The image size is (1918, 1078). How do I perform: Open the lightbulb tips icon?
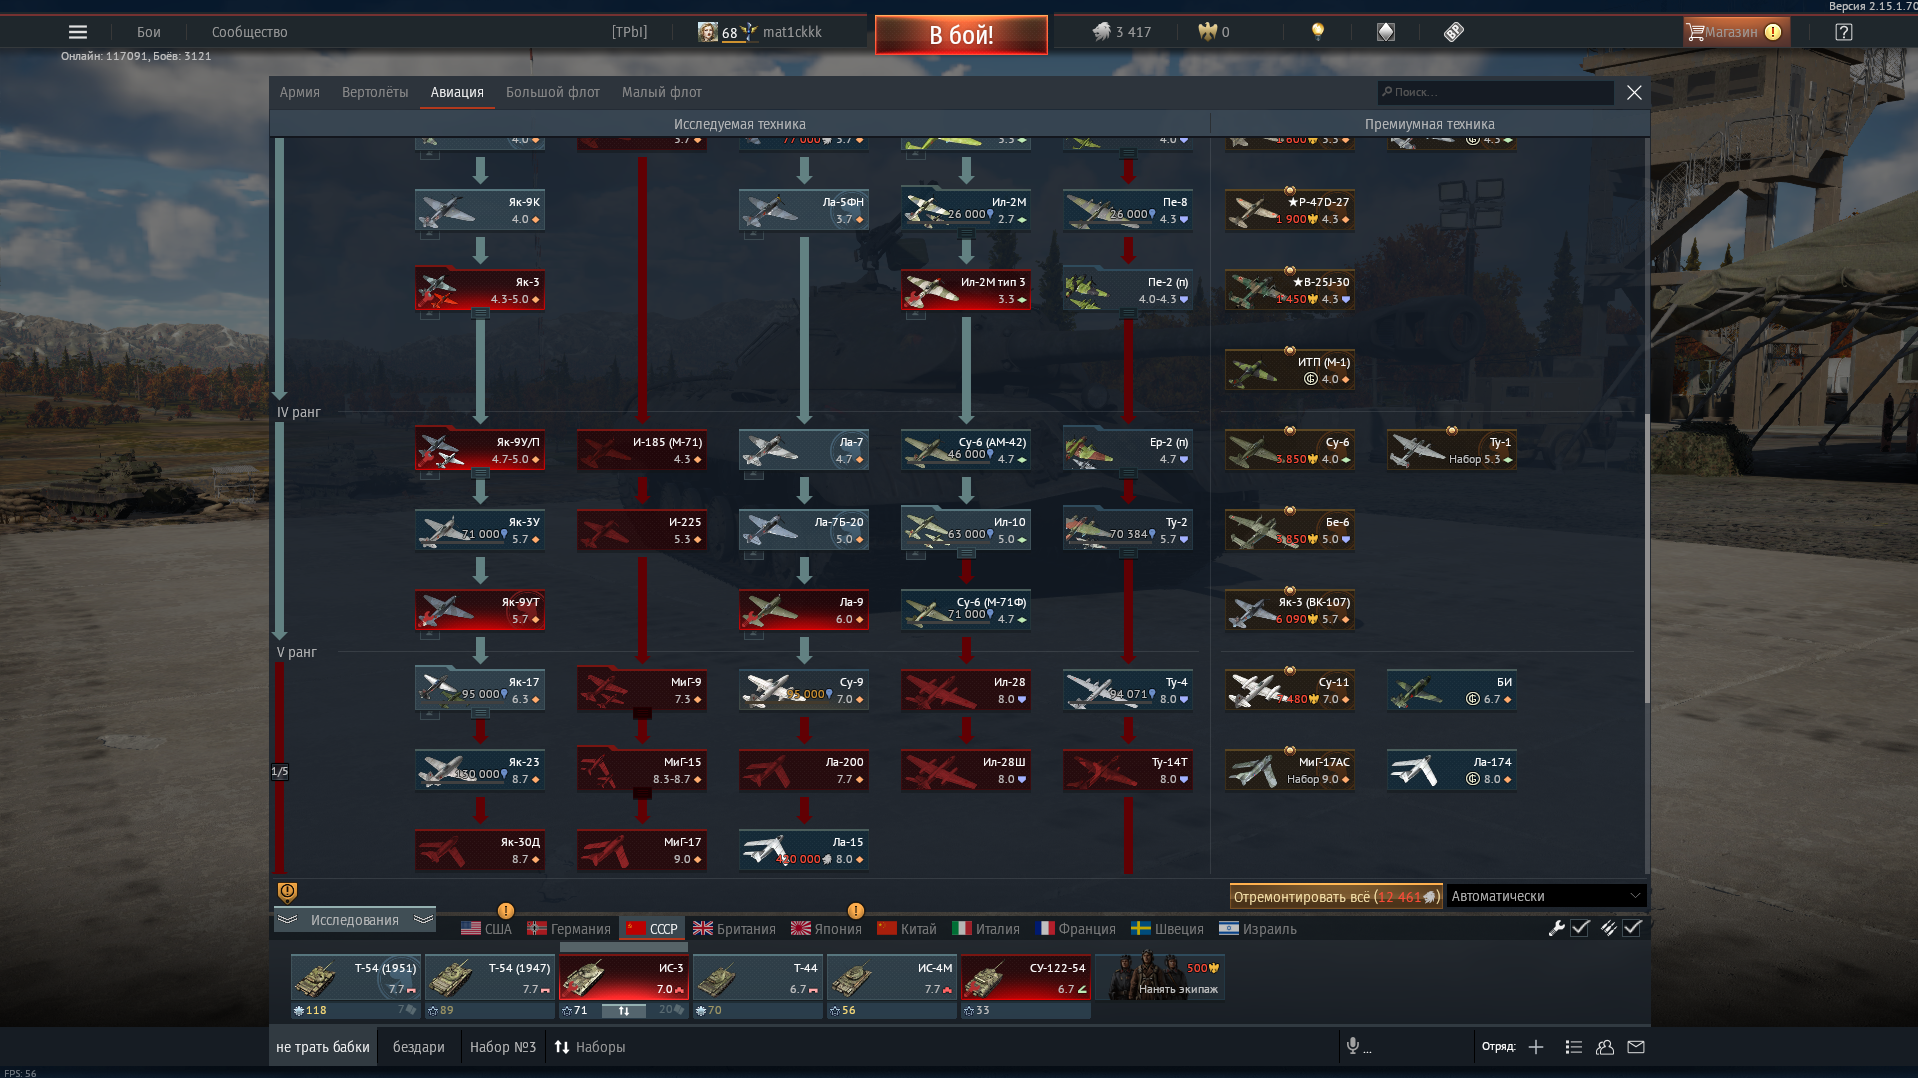(x=1318, y=32)
